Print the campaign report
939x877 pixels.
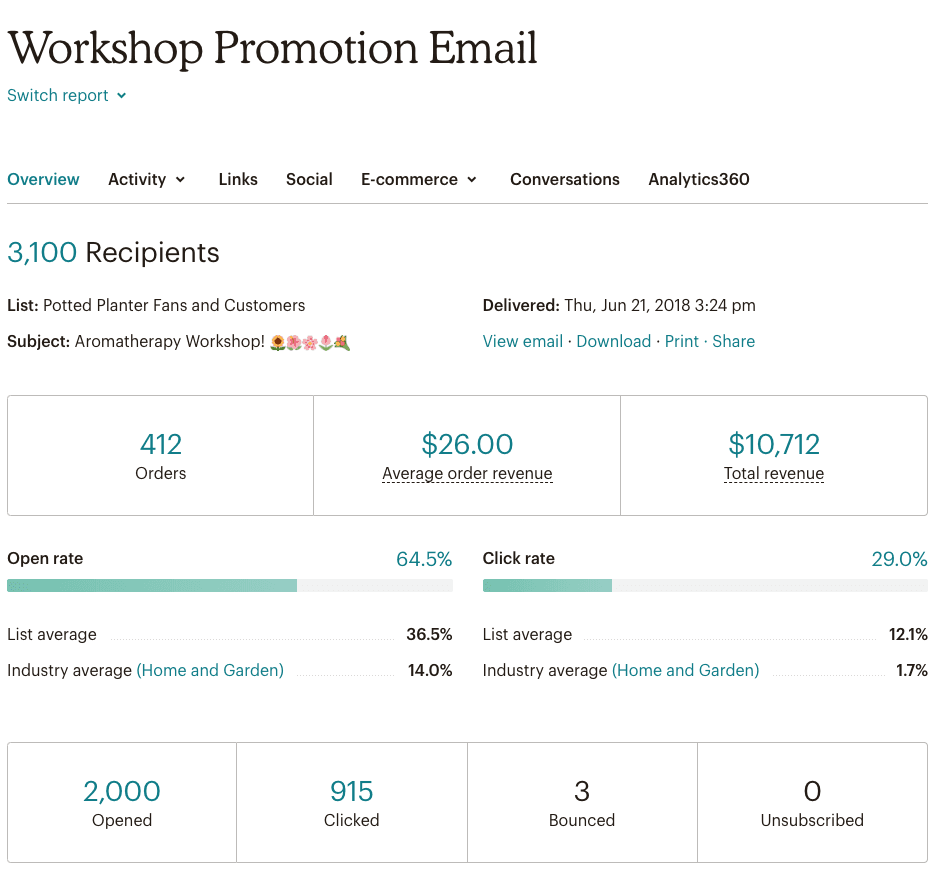tap(681, 341)
